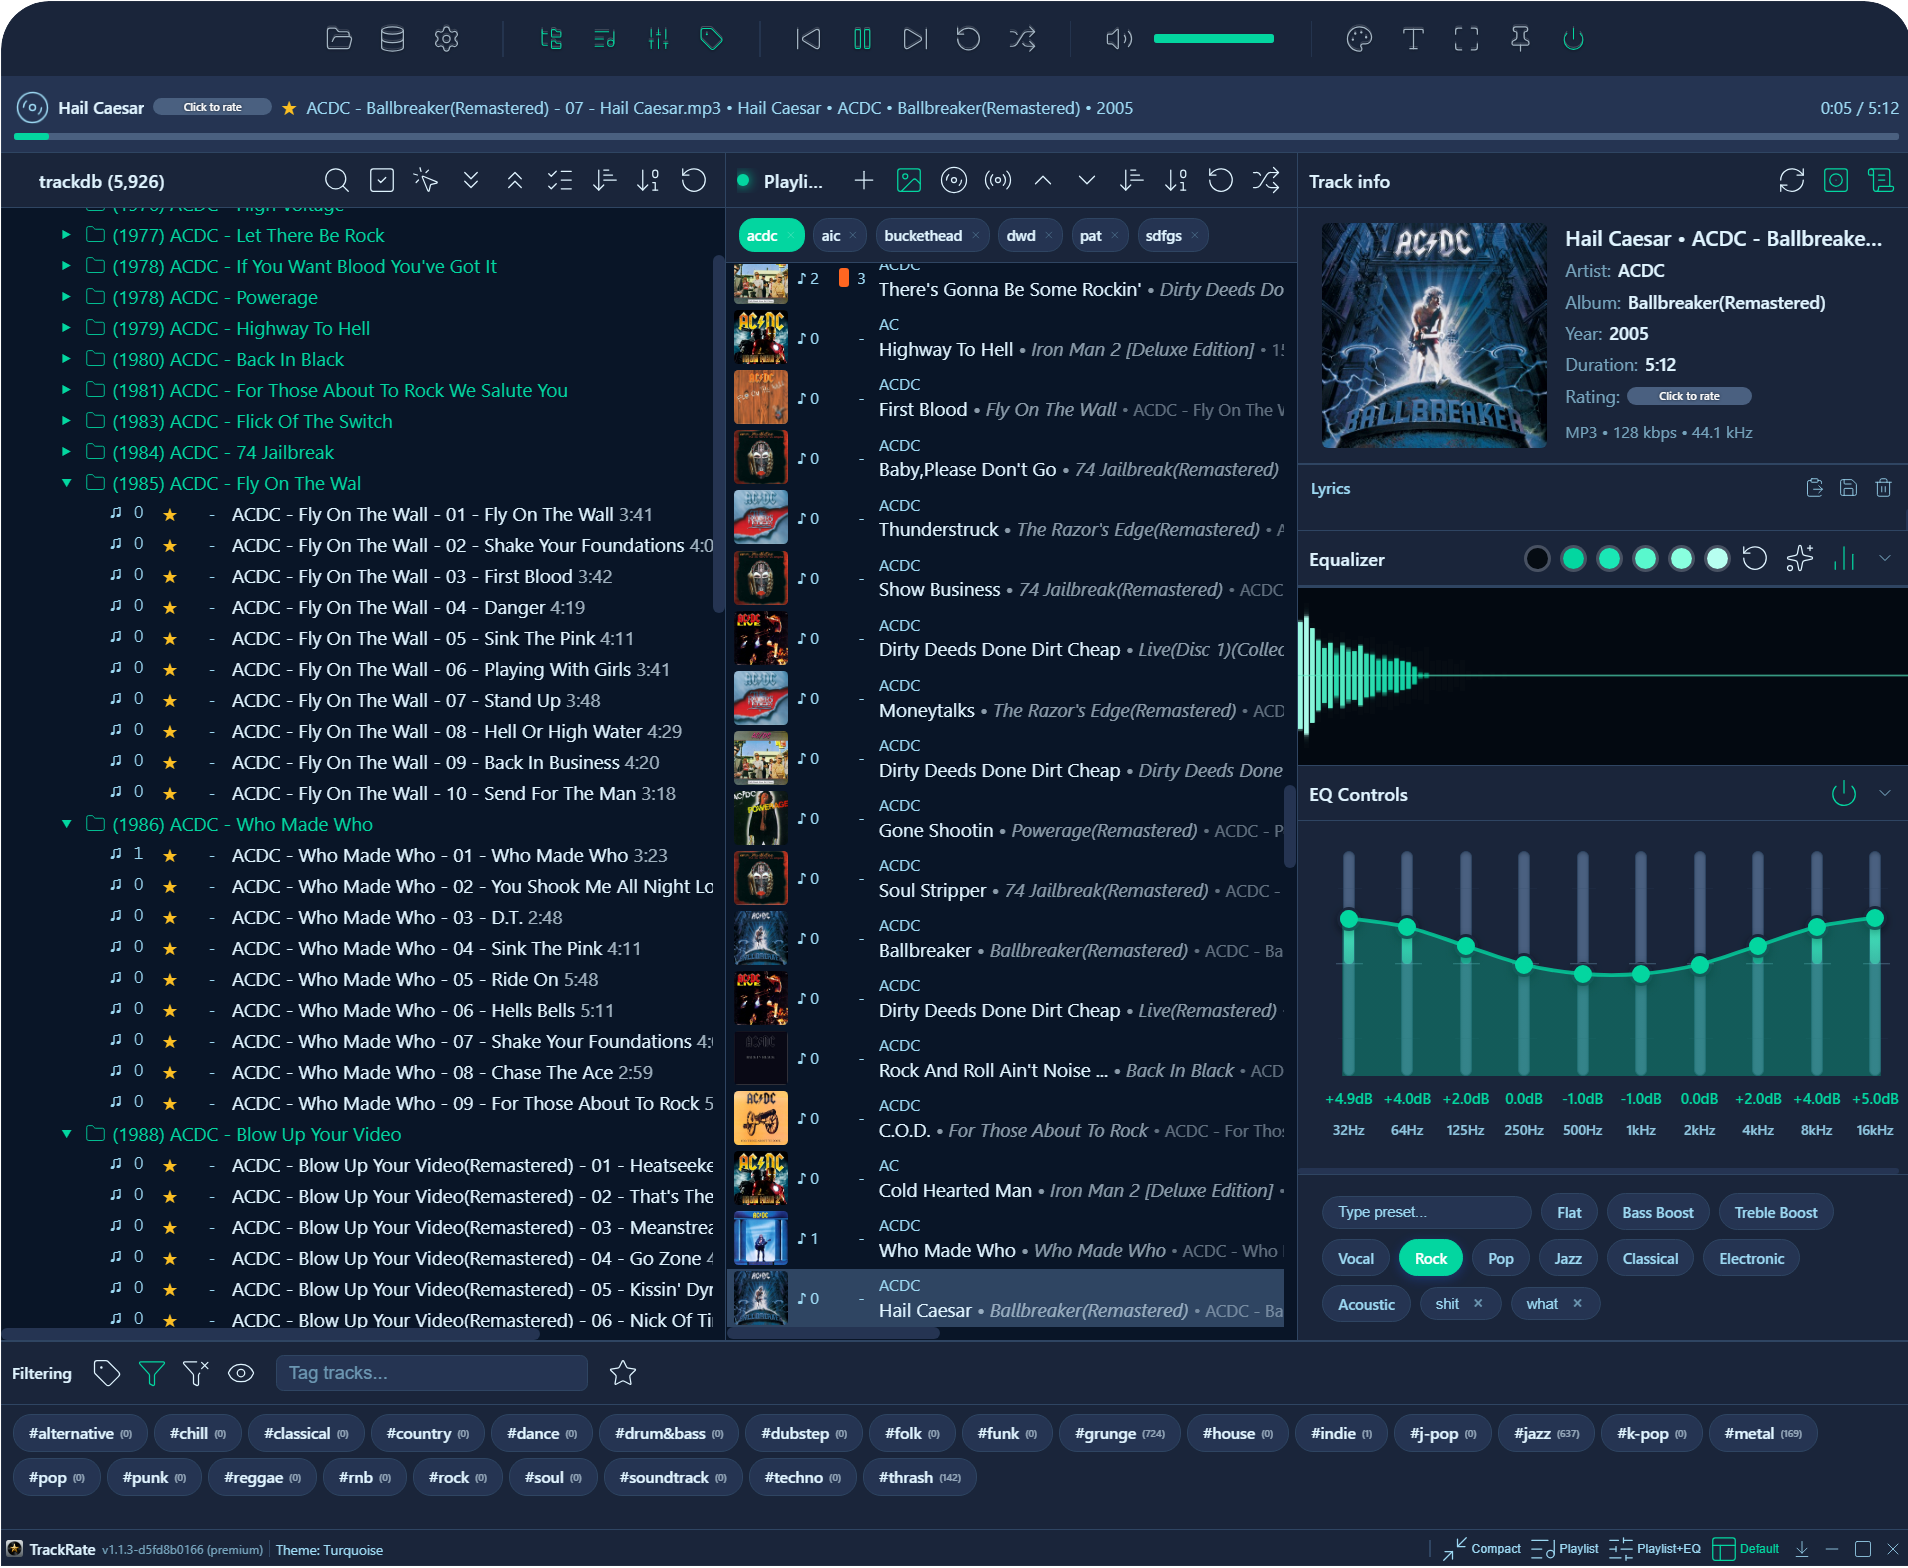The height and width of the screenshot is (1568, 1908).
Task: Pause playback with the pause button
Action: click(862, 39)
